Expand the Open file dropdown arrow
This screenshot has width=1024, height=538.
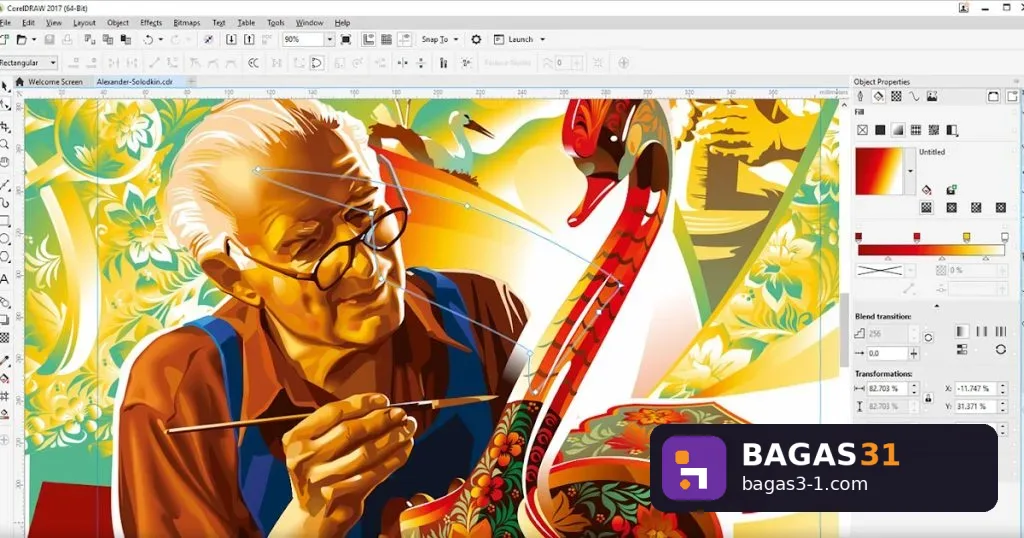pyautogui.click(x=34, y=40)
